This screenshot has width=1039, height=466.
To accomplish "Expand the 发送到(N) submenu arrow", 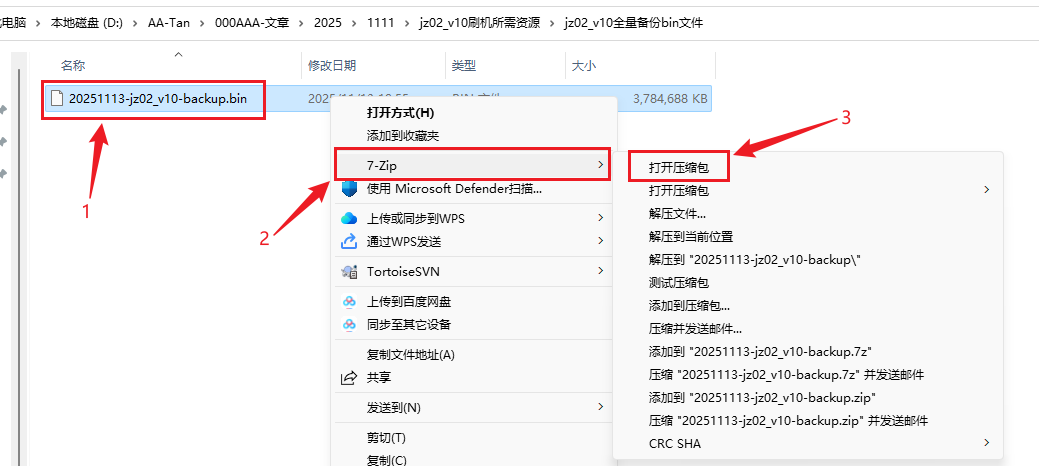I will pos(600,407).
